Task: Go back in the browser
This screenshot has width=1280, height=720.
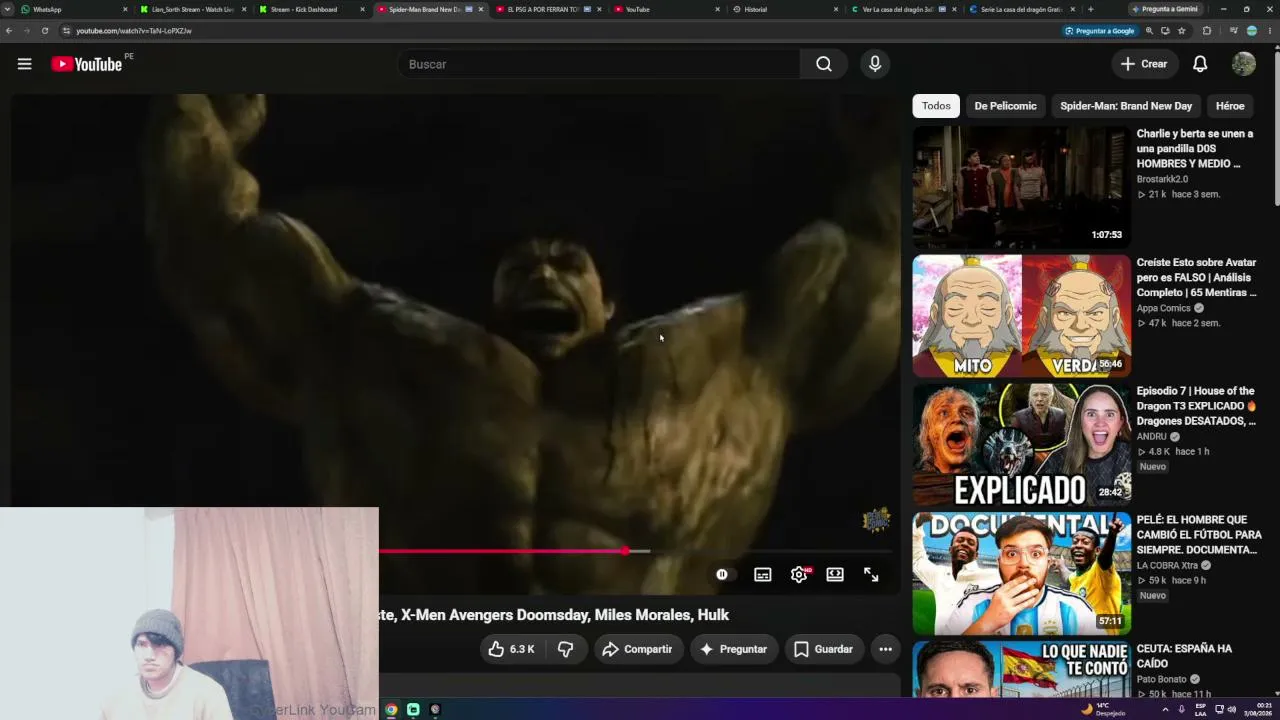Action: [x=9, y=31]
